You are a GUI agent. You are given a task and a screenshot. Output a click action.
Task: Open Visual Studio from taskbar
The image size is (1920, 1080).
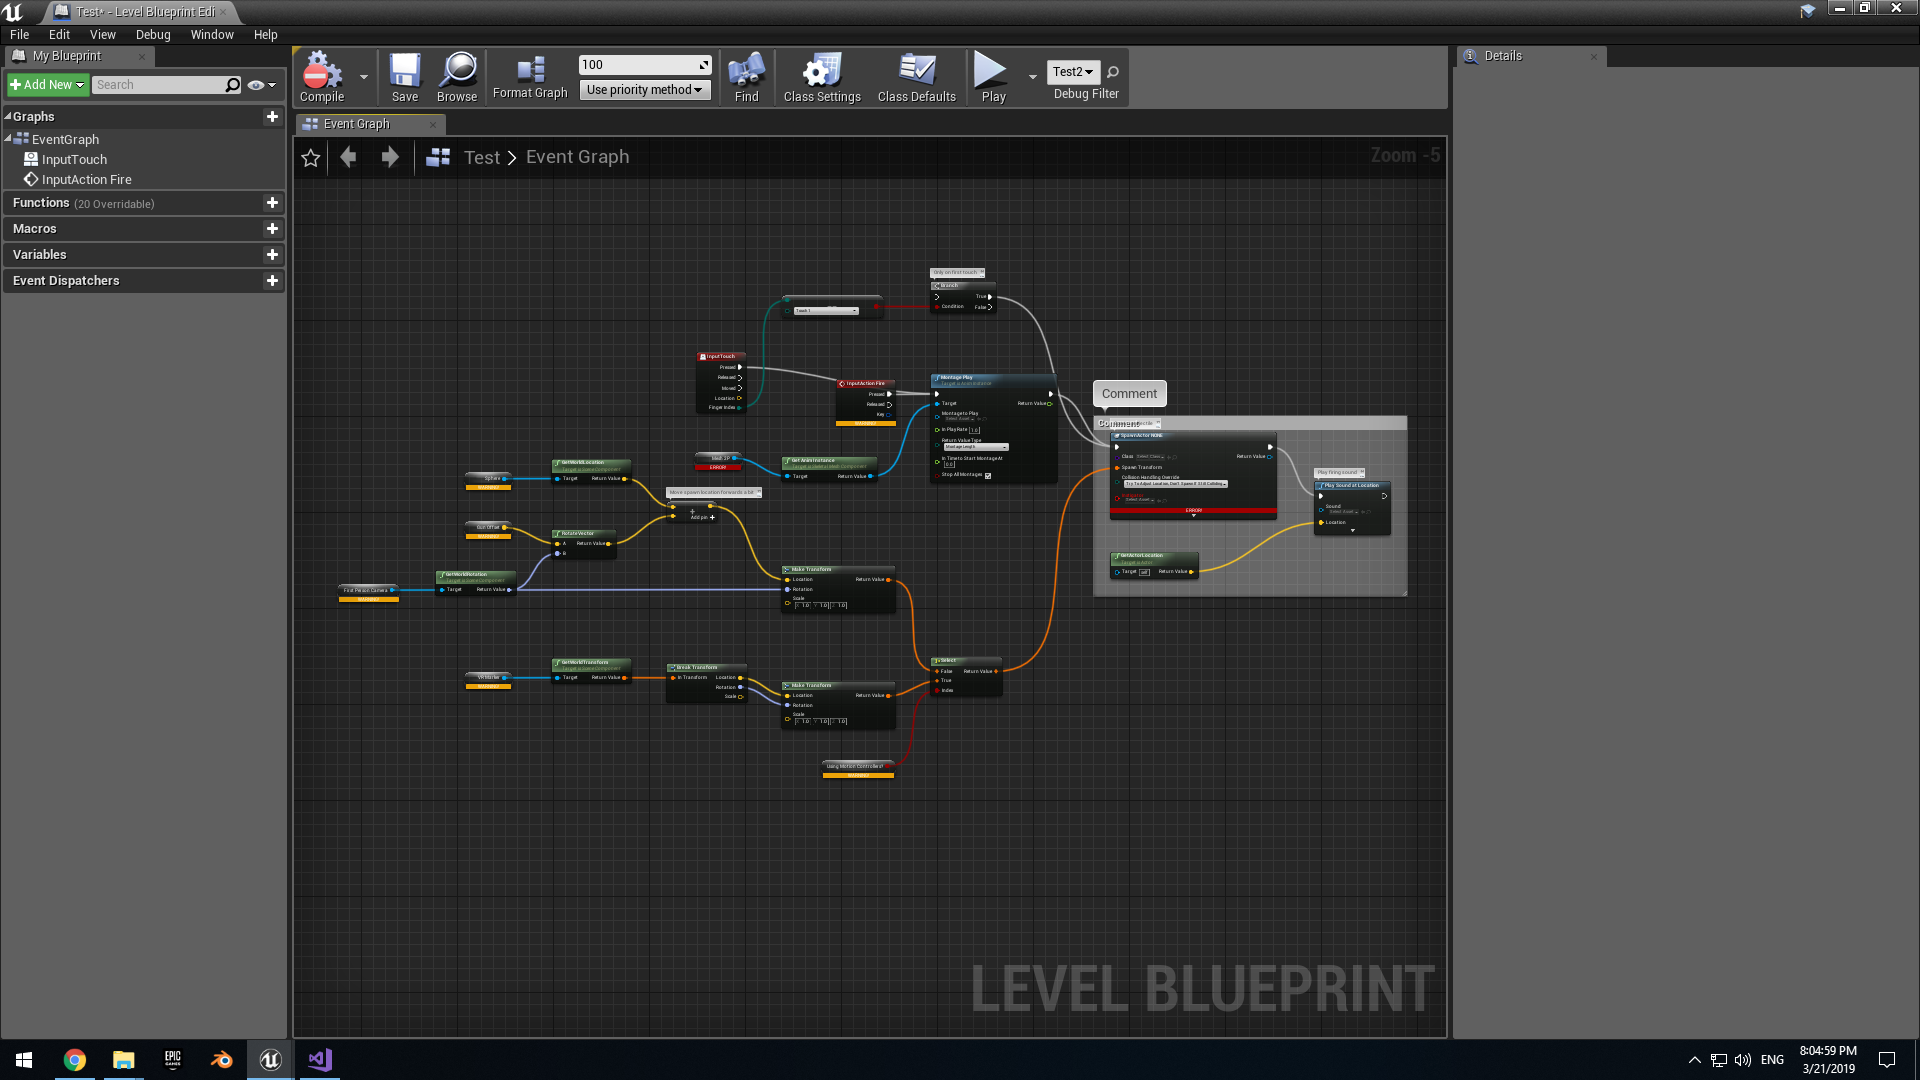(320, 1060)
